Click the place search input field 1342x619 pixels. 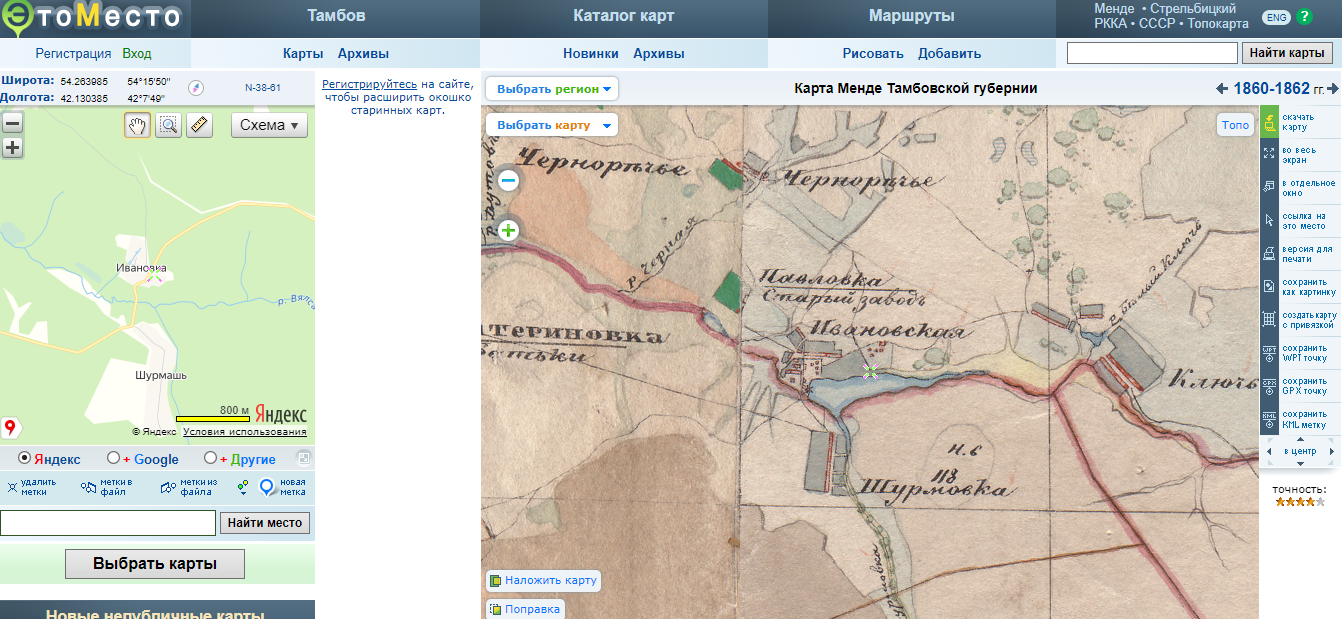point(108,523)
